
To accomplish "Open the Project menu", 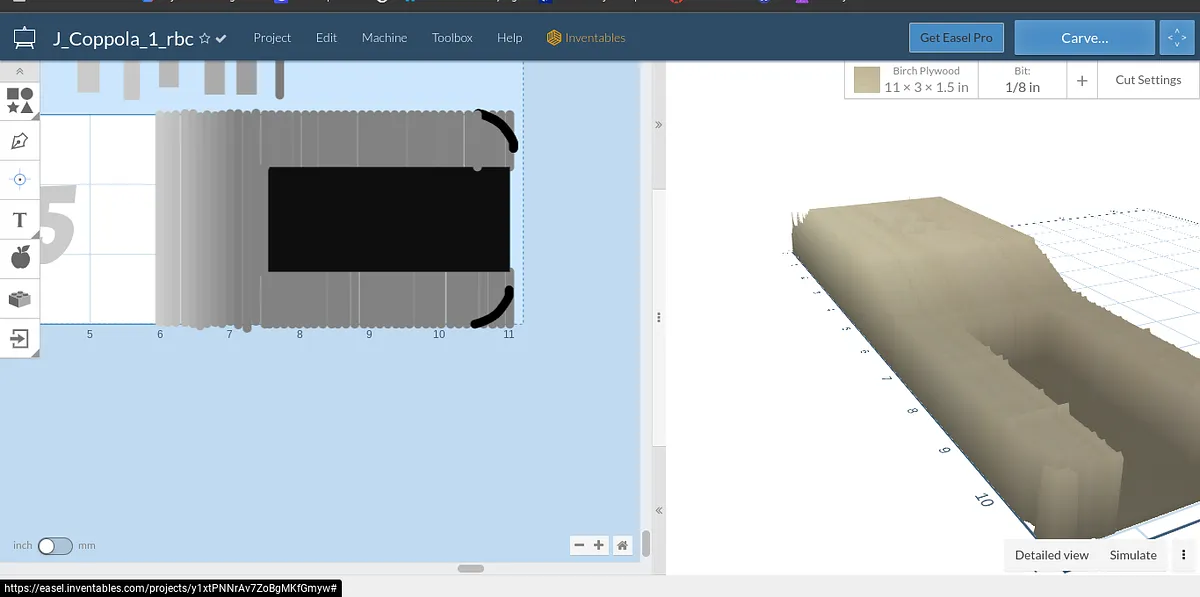I will (272, 38).
